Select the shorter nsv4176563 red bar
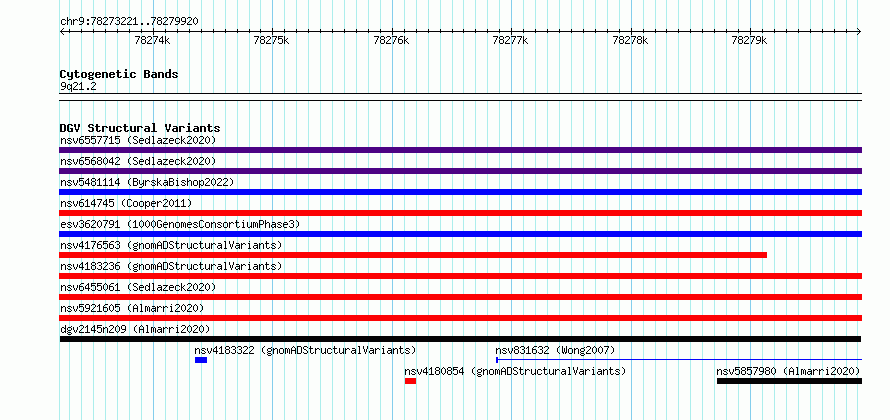The width and height of the screenshot is (890, 420). 413,255
